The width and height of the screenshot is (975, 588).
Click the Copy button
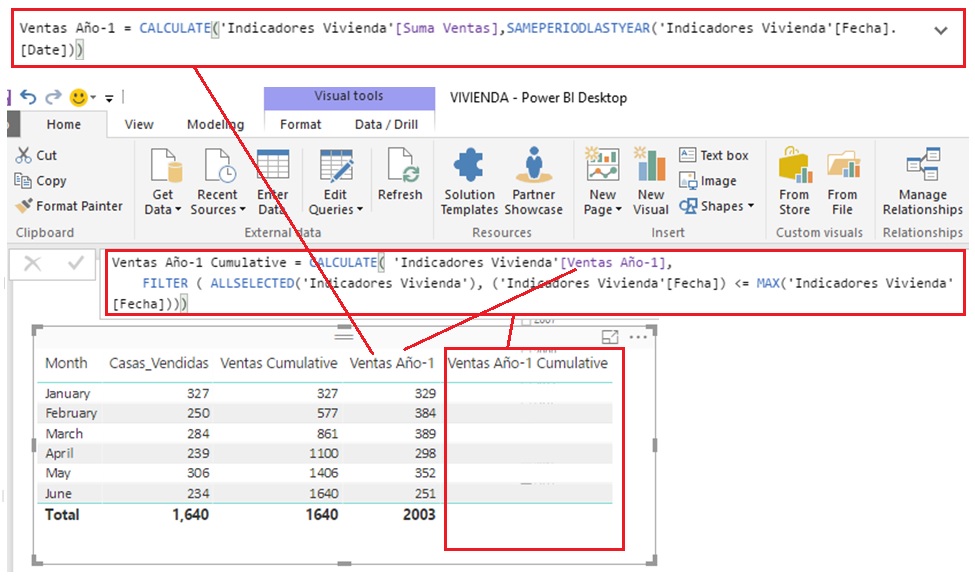point(40,181)
